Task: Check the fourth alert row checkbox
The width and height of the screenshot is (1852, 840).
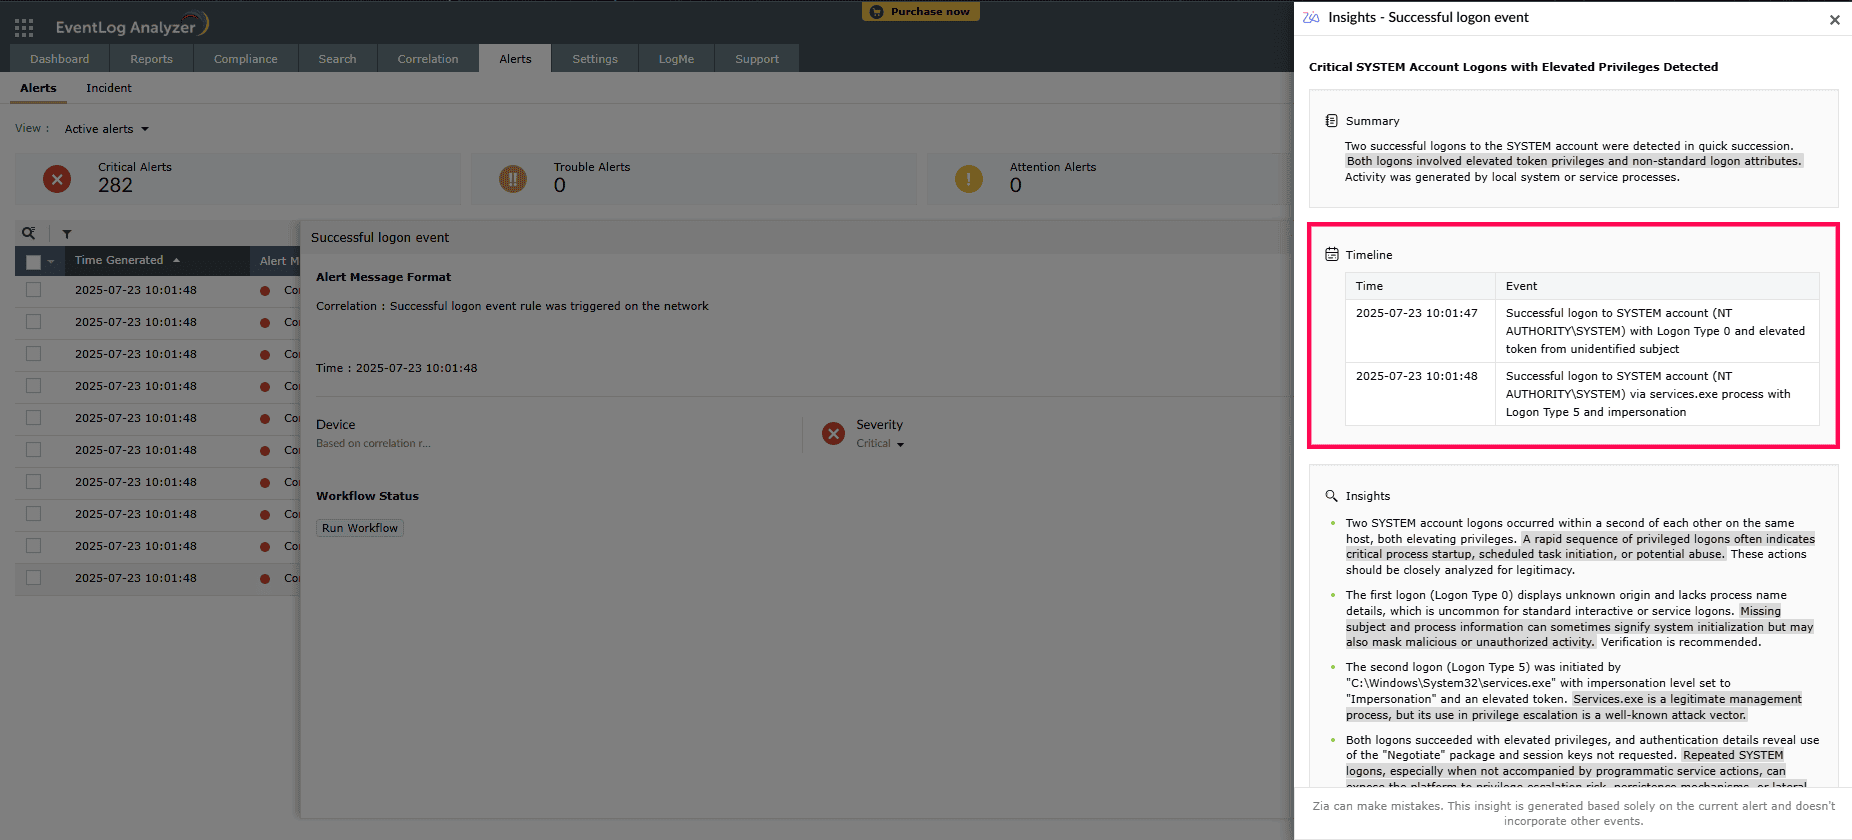Action: [33, 386]
